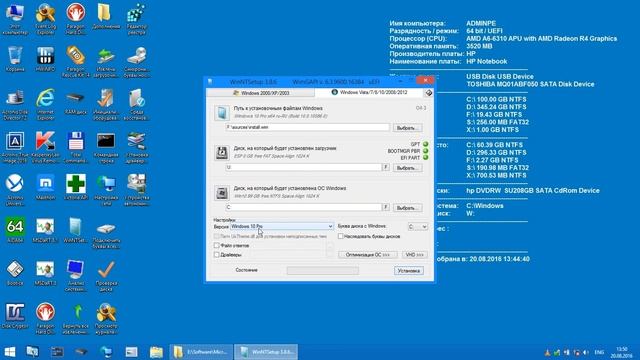Switch to E:\Software folder taskbar button
This screenshot has width=640, height=360.
(201, 352)
